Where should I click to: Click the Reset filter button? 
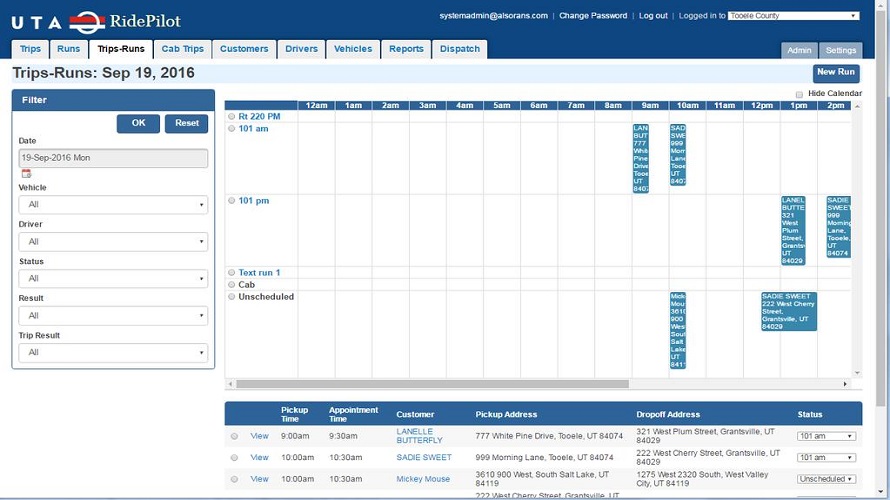tap(187, 123)
